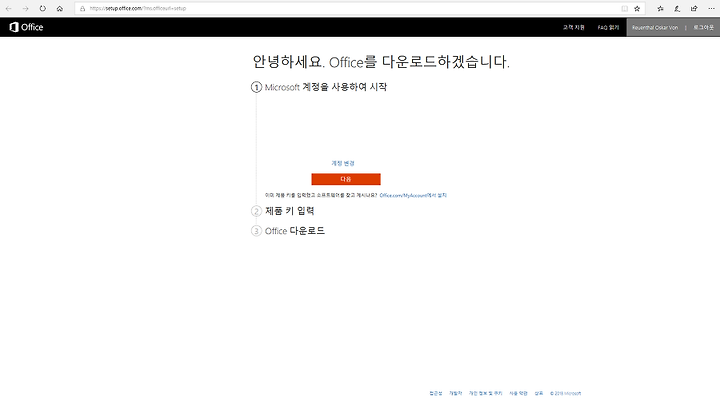
Task: Click the orange 다음 button
Action: [346, 179]
